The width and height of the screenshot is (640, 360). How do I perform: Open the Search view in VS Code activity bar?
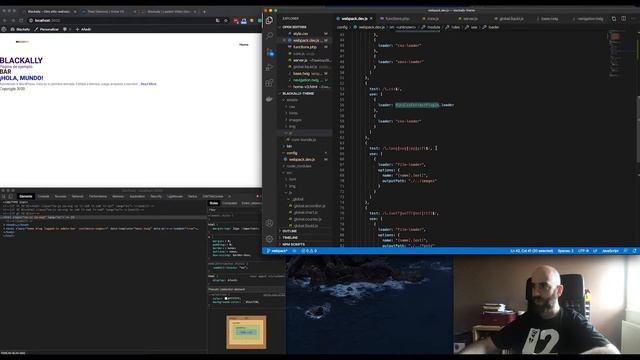click(269, 36)
